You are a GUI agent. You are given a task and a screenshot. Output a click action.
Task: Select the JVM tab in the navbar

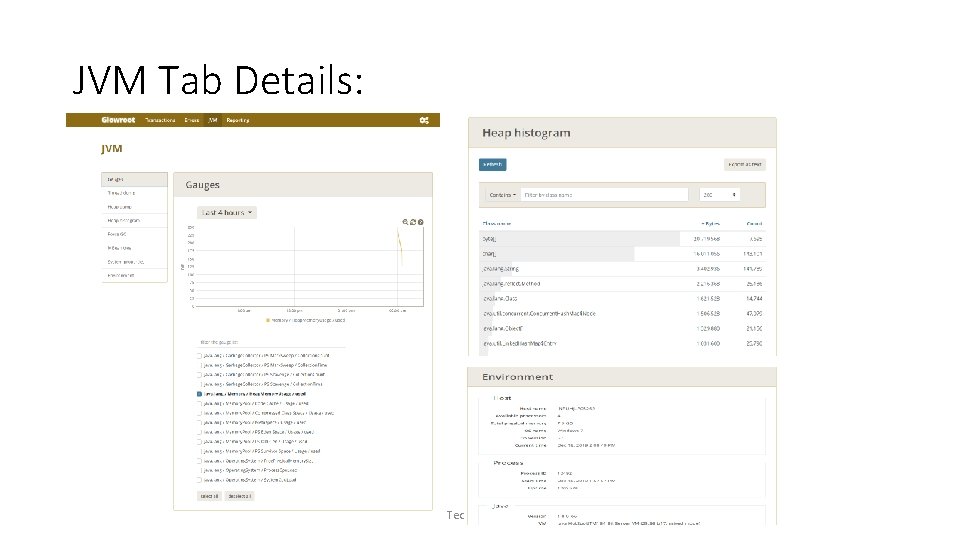(x=212, y=121)
